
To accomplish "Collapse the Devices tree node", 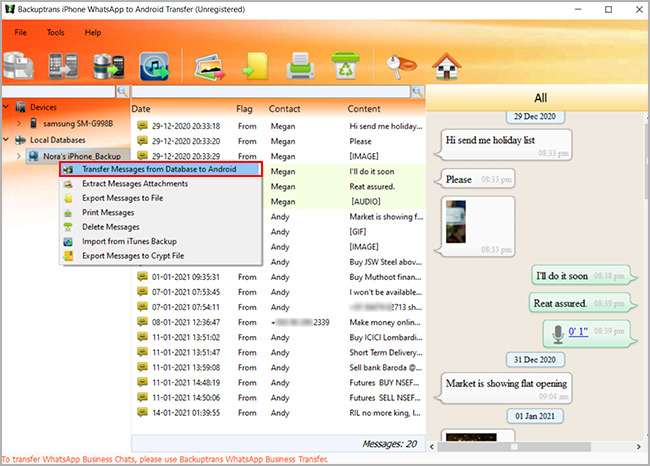I will (7, 107).
